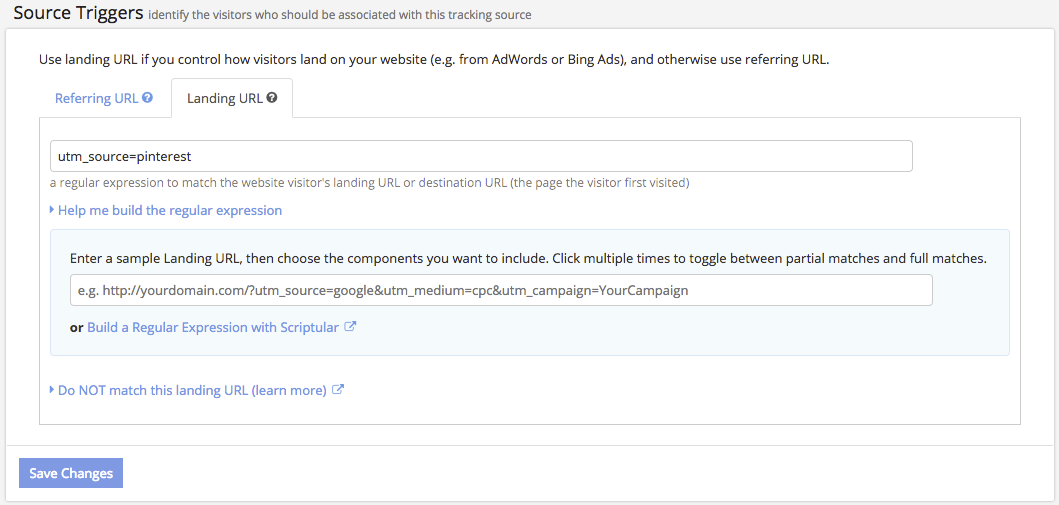Image resolution: width=1059 pixels, height=505 pixels.
Task: Click the sample Landing URL input box
Action: pyautogui.click(x=501, y=290)
